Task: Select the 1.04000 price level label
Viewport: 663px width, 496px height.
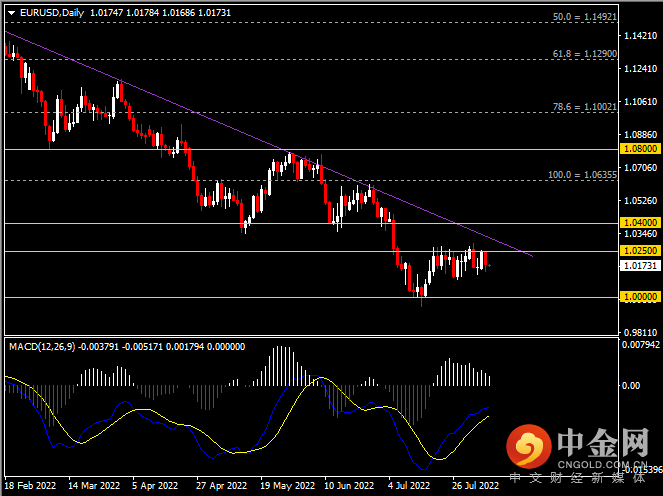Action: (640, 222)
